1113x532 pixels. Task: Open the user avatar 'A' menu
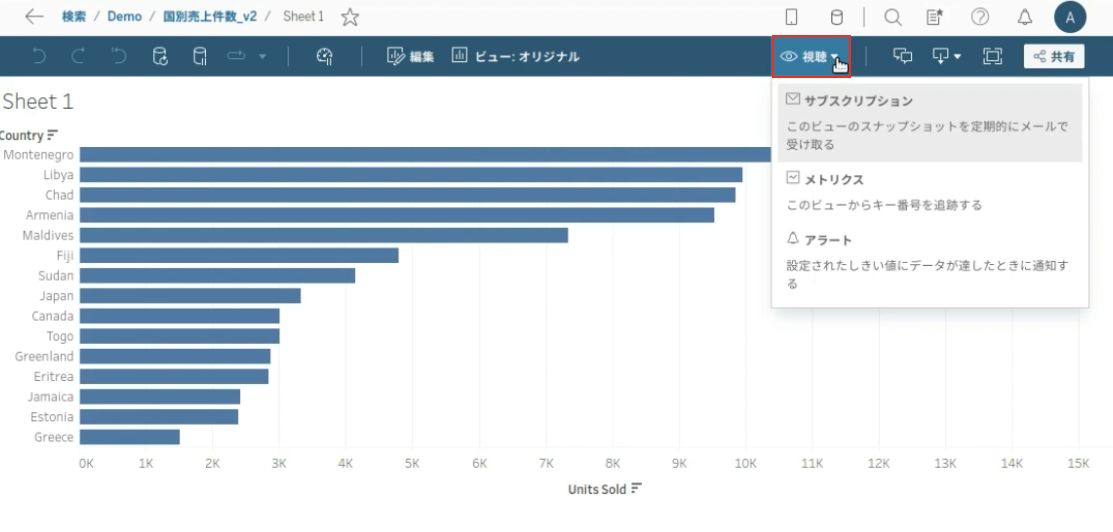click(1070, 17)
